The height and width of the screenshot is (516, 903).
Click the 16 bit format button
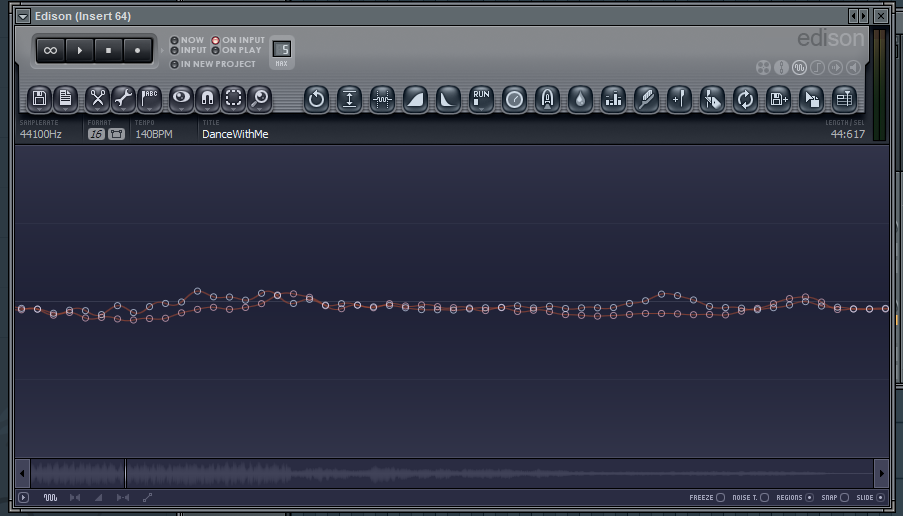click(x=96, y=134)
